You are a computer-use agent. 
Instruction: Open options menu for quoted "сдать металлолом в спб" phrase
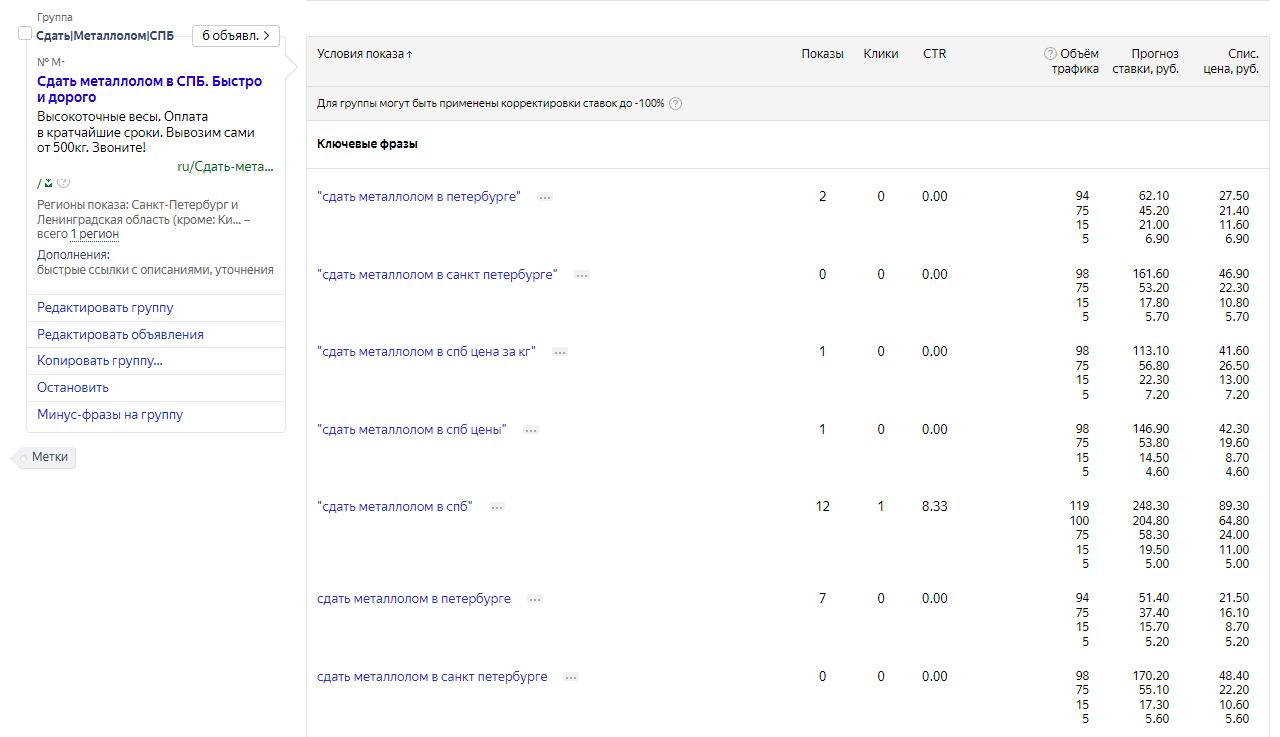click(x=497, y=507)
